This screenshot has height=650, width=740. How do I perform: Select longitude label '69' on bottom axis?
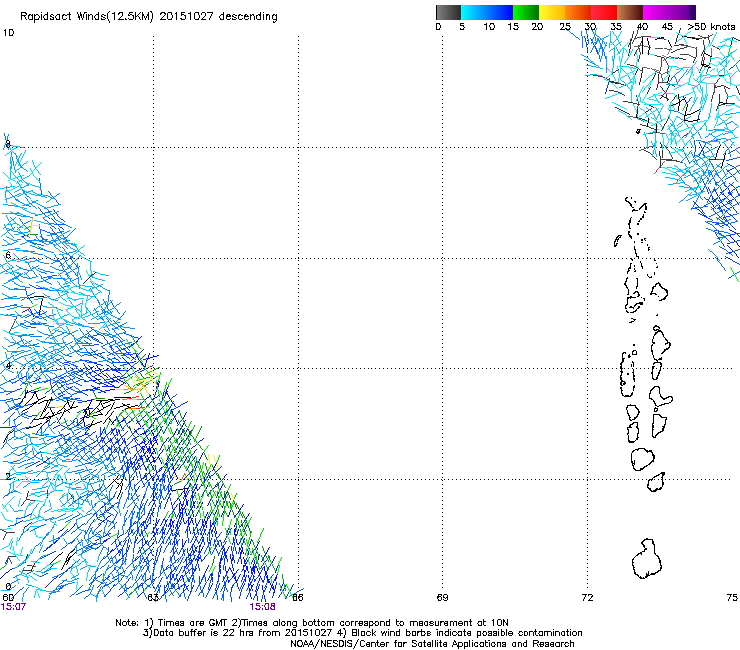pos(442,598)
